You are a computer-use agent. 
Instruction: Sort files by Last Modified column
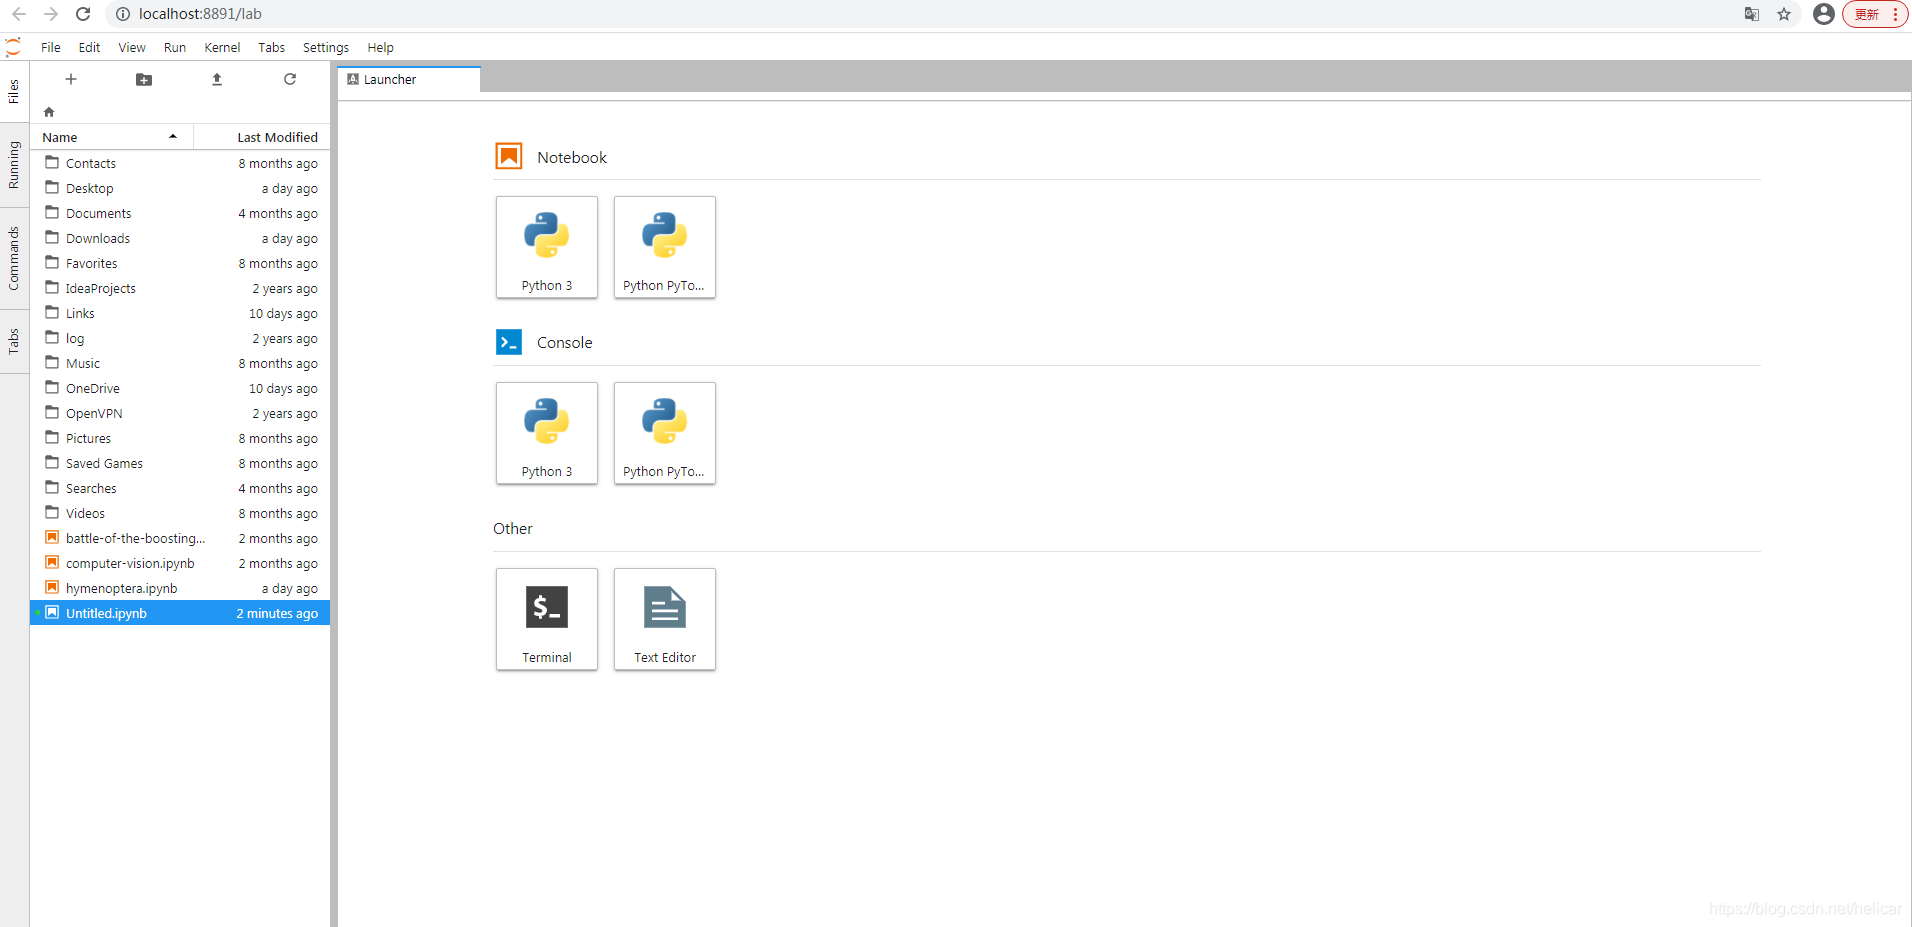coord(261,137)
